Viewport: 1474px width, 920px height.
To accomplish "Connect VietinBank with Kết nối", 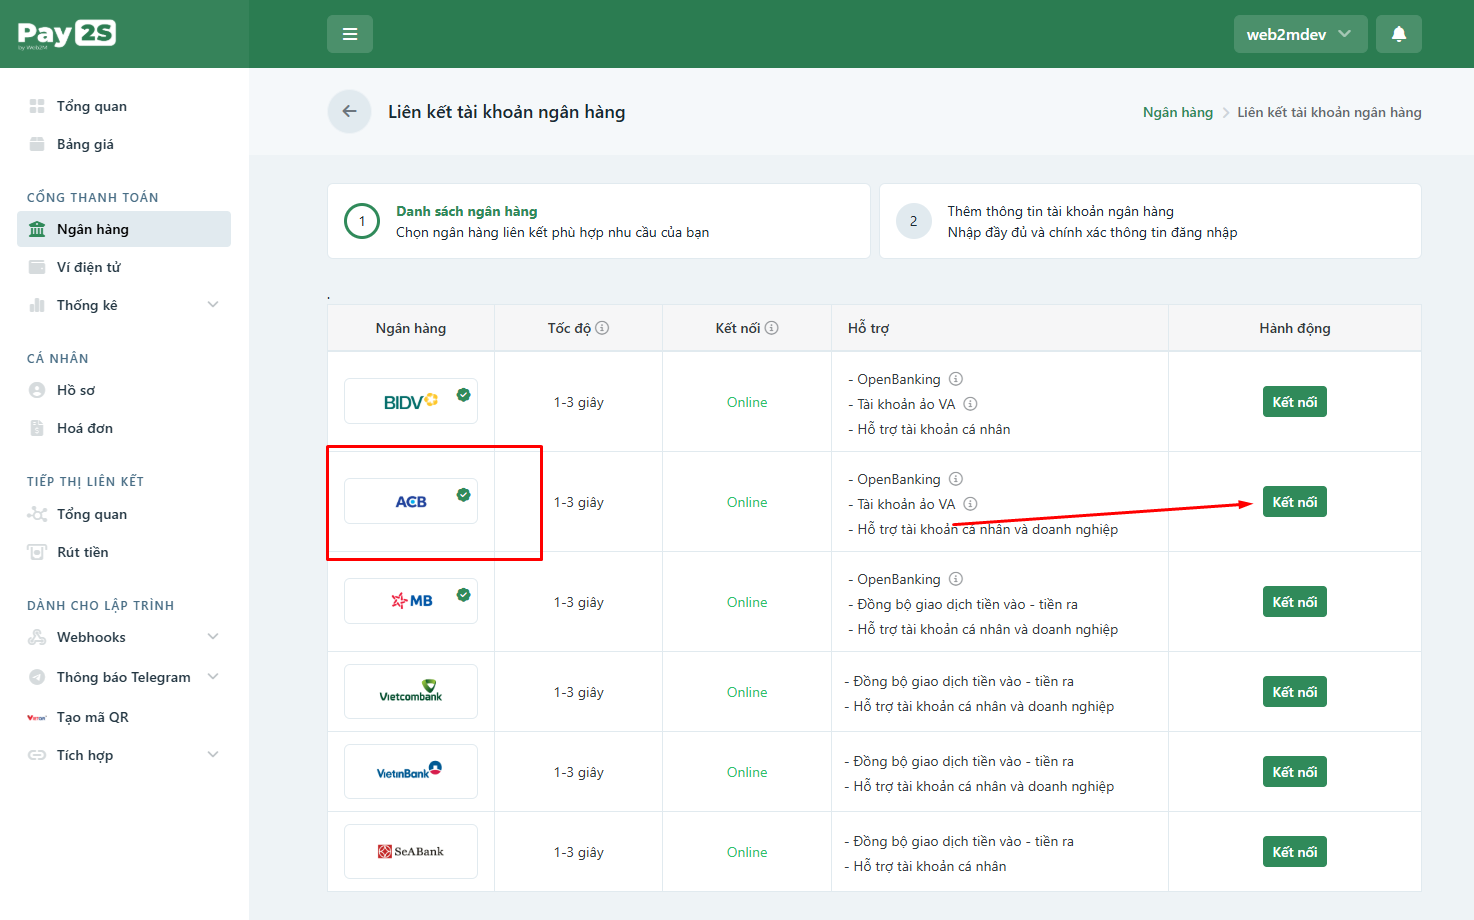I will point(1295,772).
